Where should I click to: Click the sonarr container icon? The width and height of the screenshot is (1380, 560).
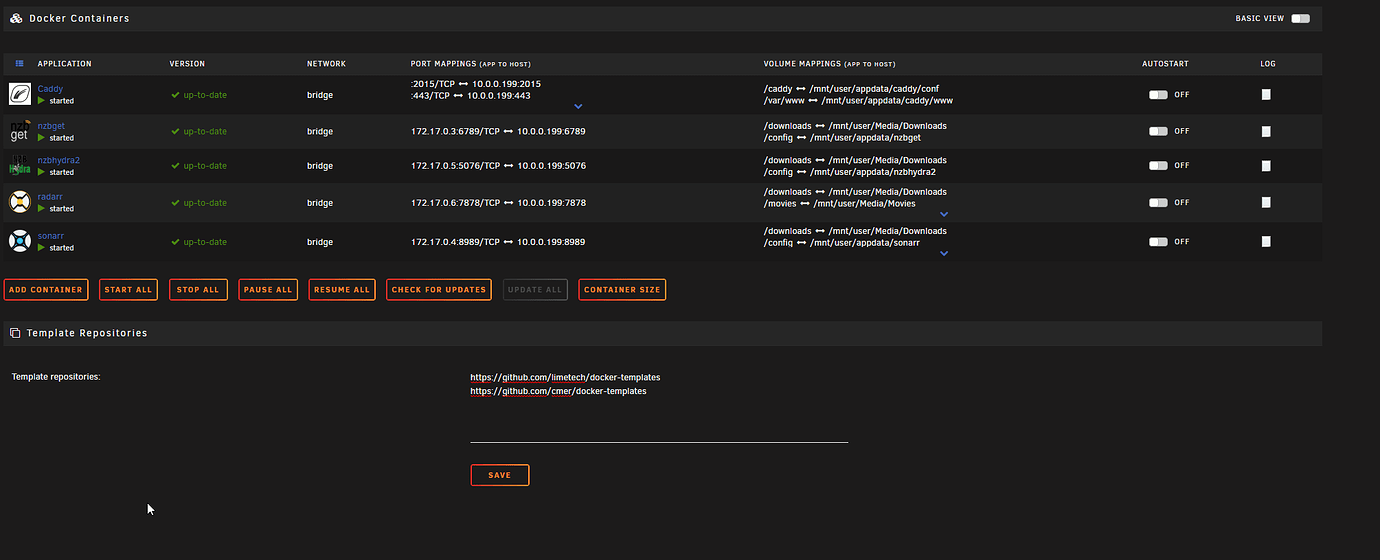point(20,241)
